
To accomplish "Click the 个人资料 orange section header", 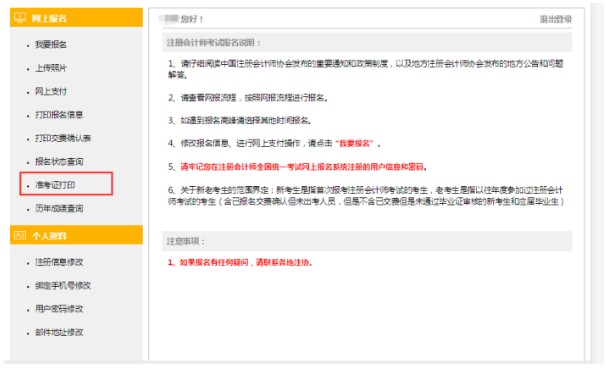I will coord(77,235).
